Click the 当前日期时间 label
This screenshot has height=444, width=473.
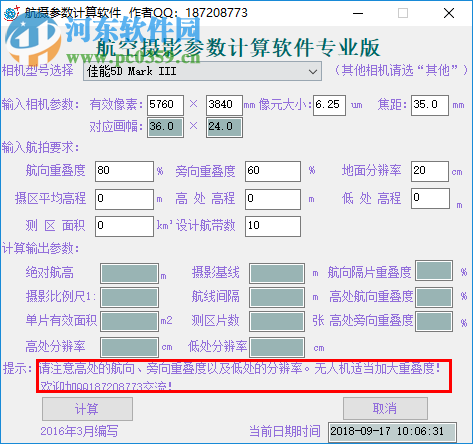285,431
